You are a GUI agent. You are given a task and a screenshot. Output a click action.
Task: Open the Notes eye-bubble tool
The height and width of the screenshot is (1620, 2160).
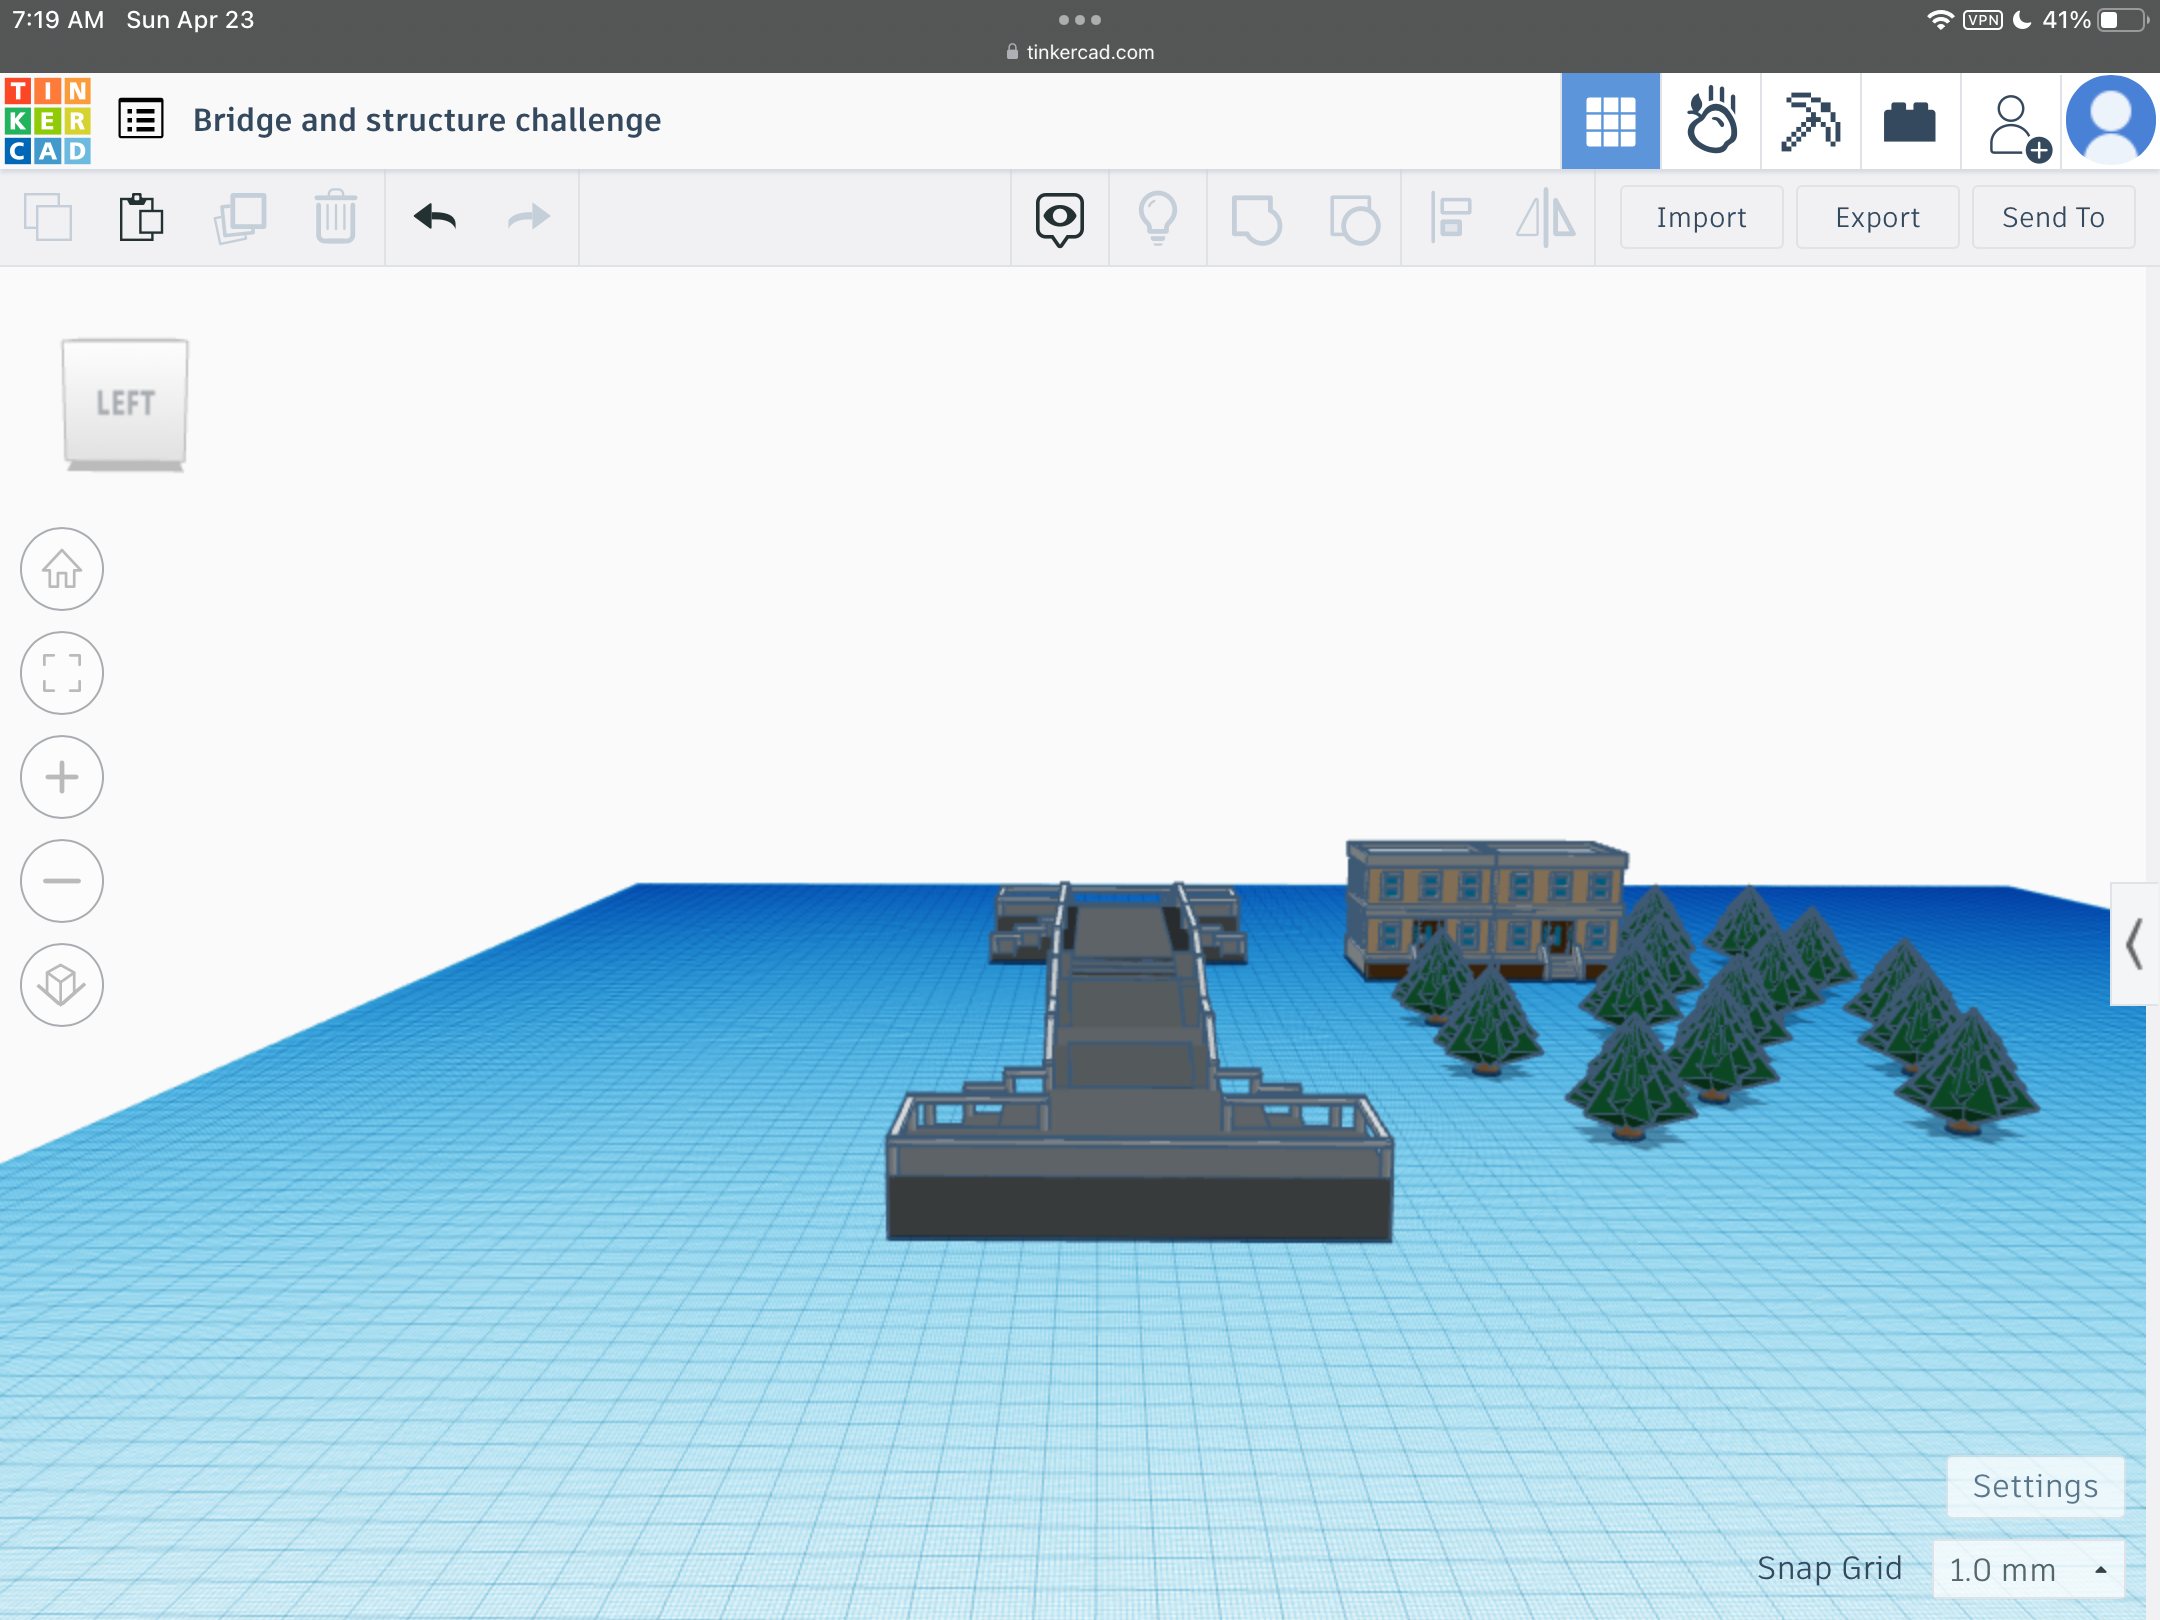click(1059, 218)
